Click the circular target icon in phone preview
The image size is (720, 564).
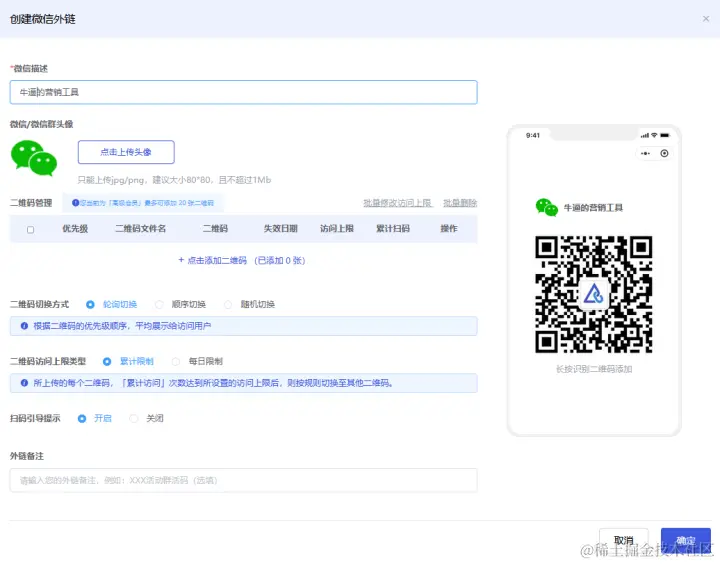pyautogui.click(x=664, y=153)
